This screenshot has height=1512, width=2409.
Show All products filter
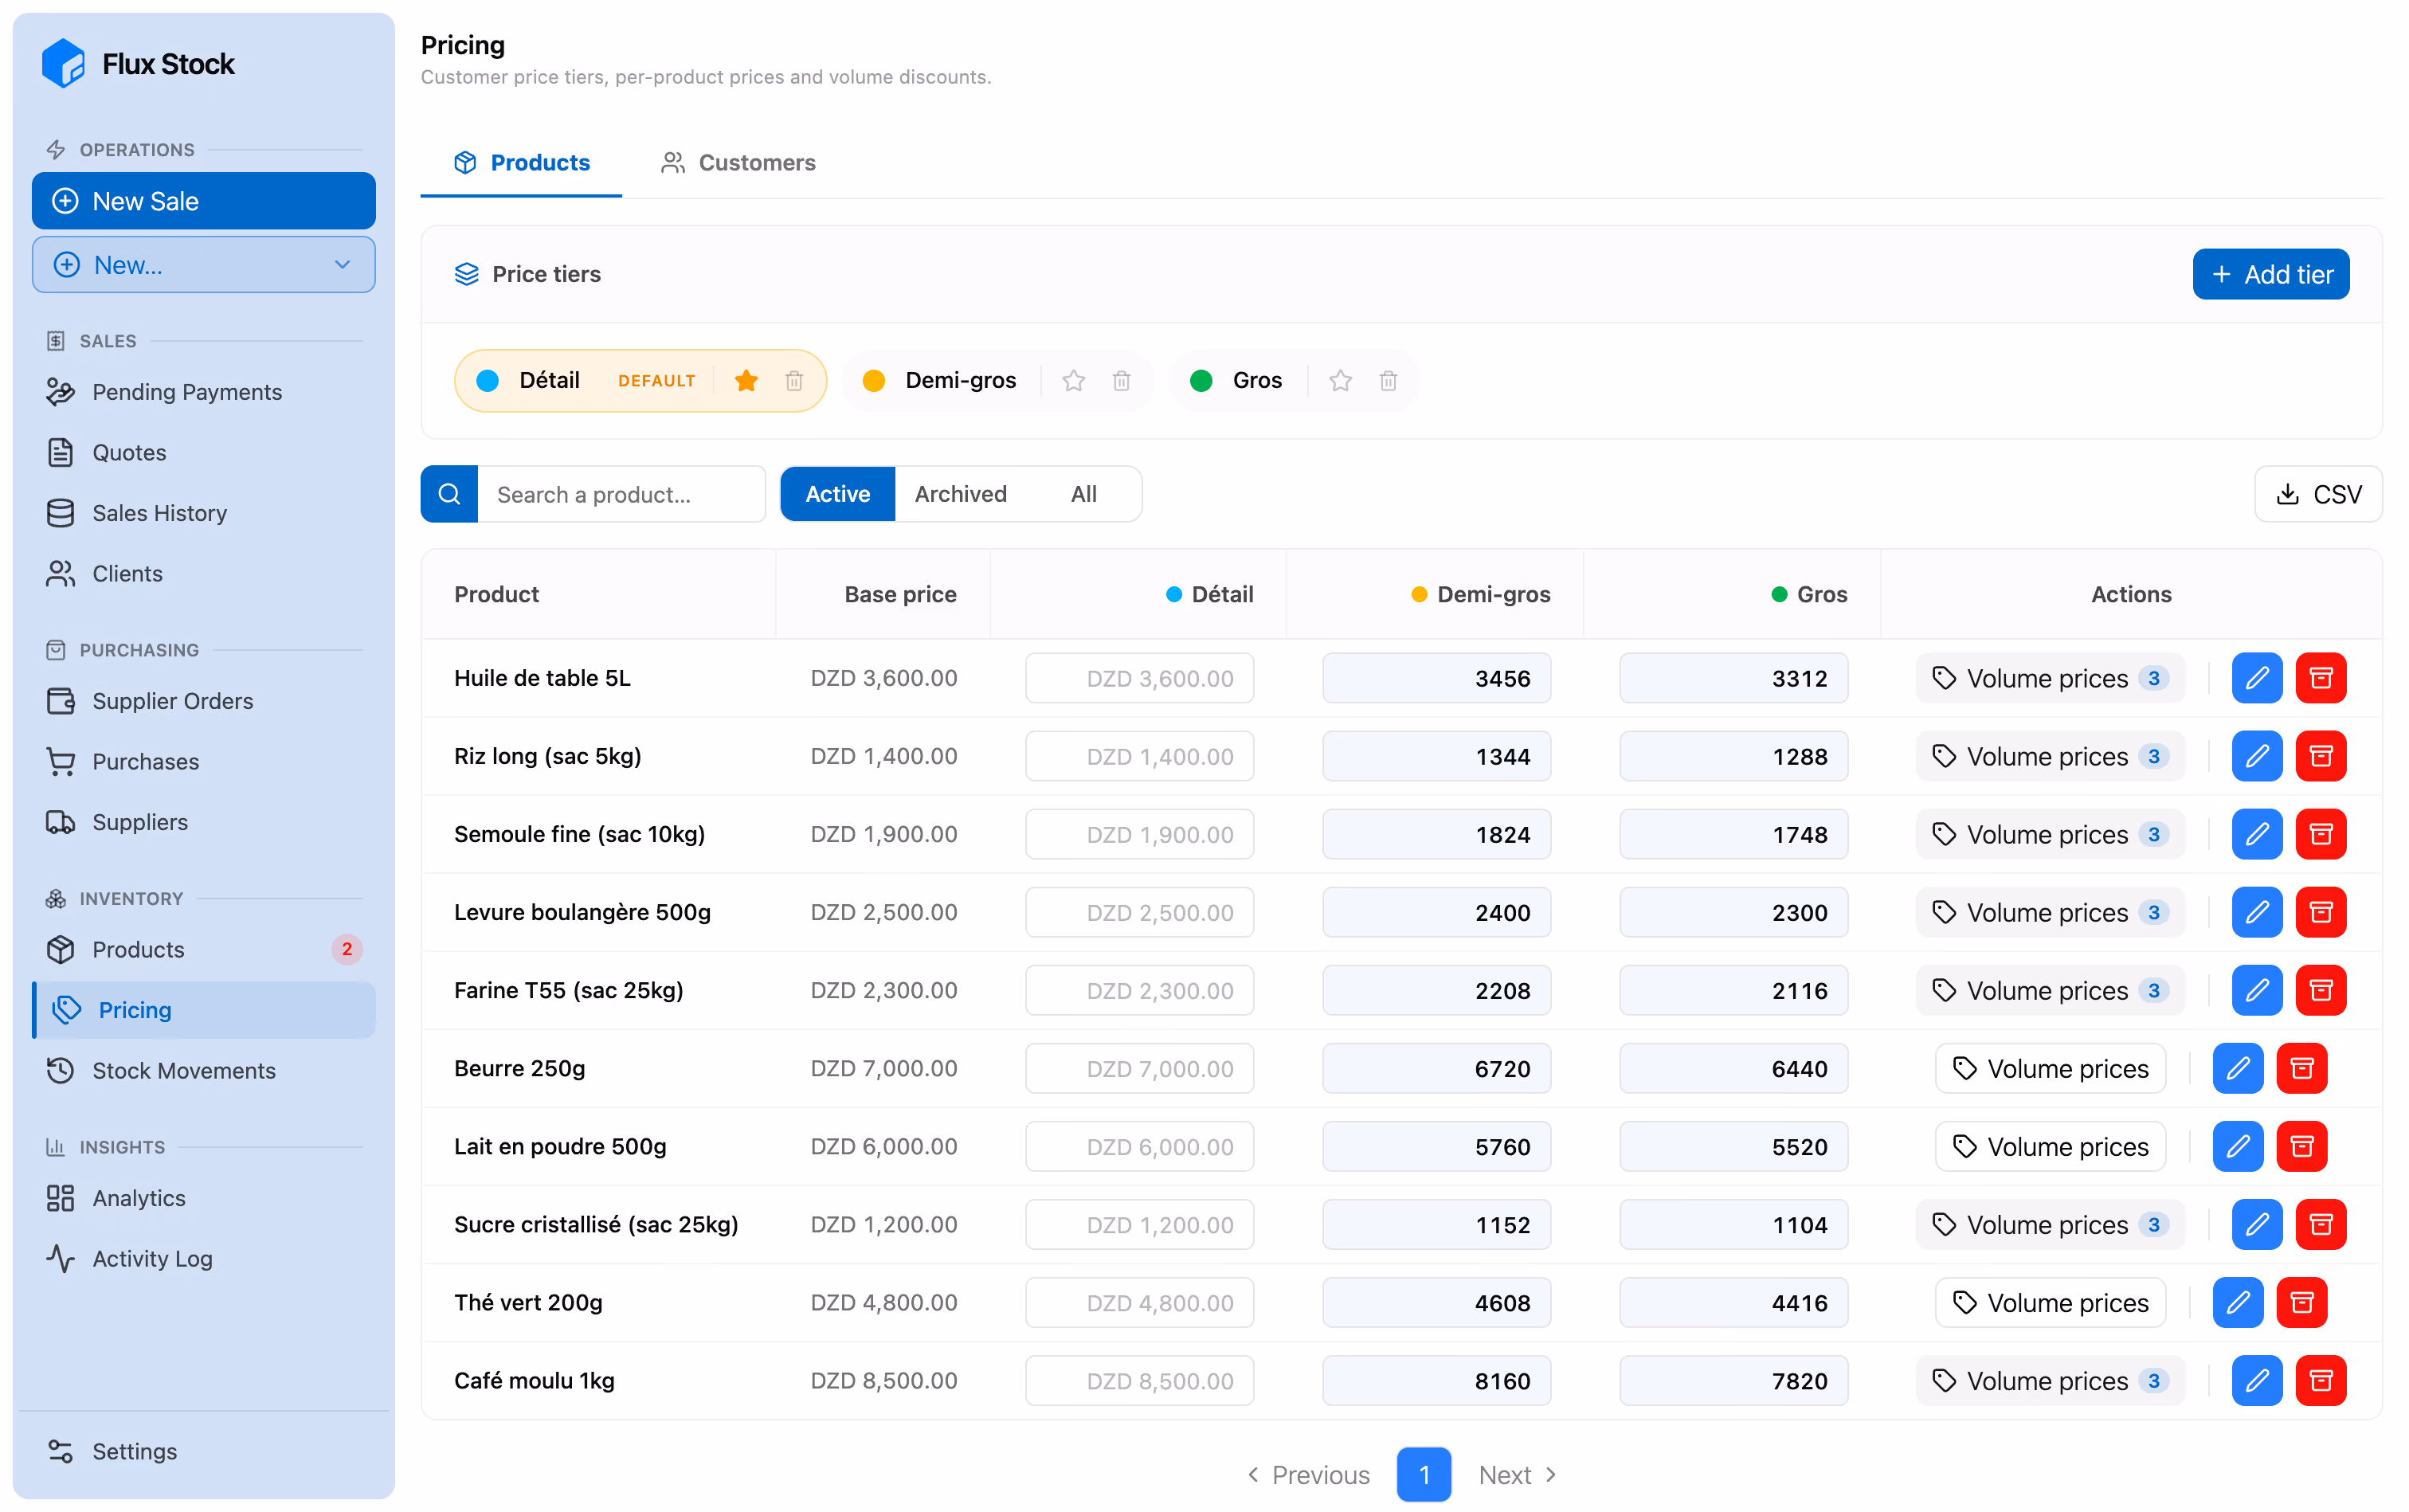coord(1083,494)
